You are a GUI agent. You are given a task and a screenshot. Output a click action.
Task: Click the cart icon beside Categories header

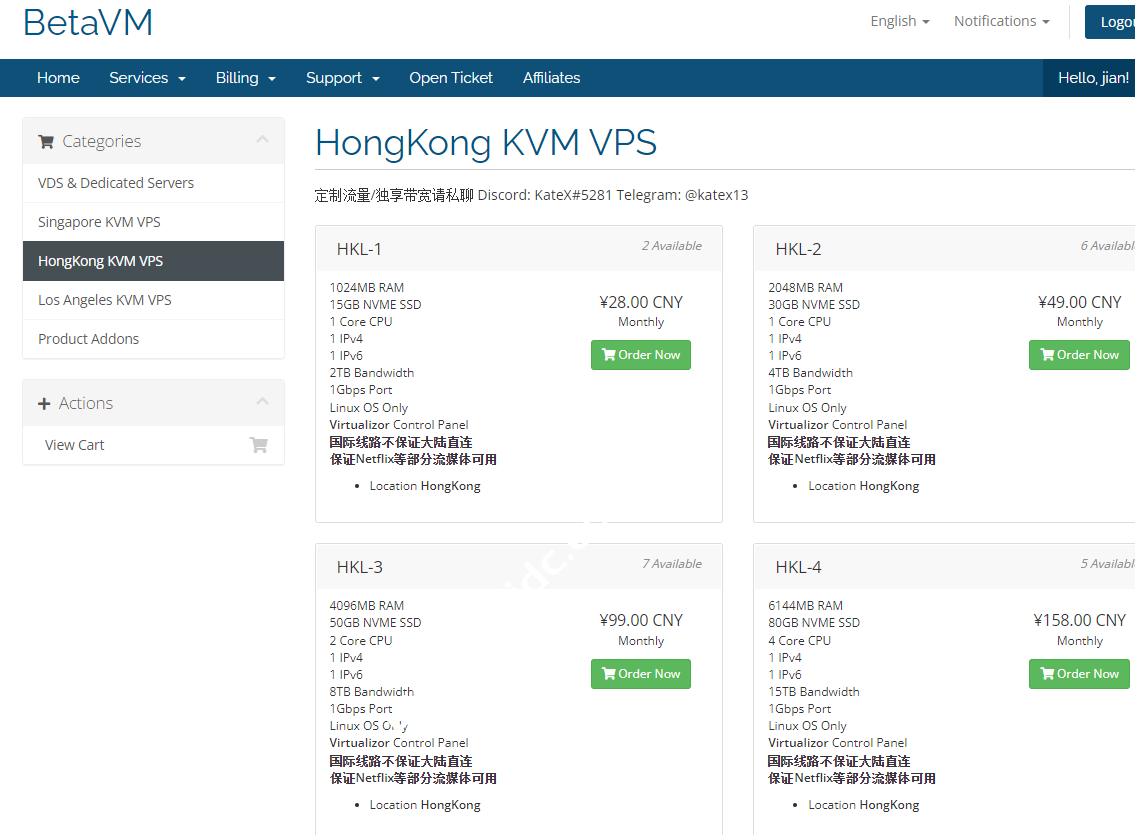[x=45, y=141]
